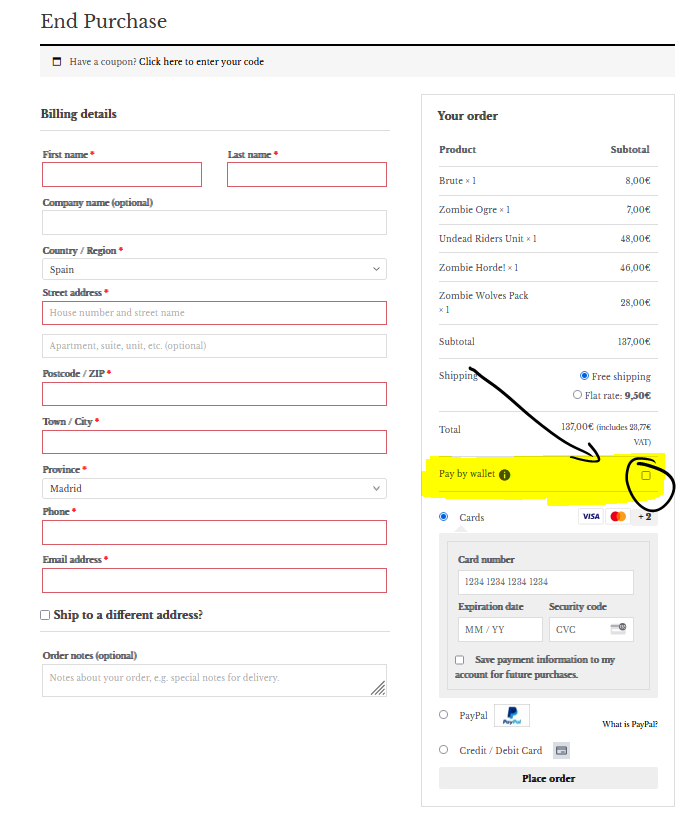Click the Visa card logo
This screenshot has height=828, width=696.
(591, 516)
